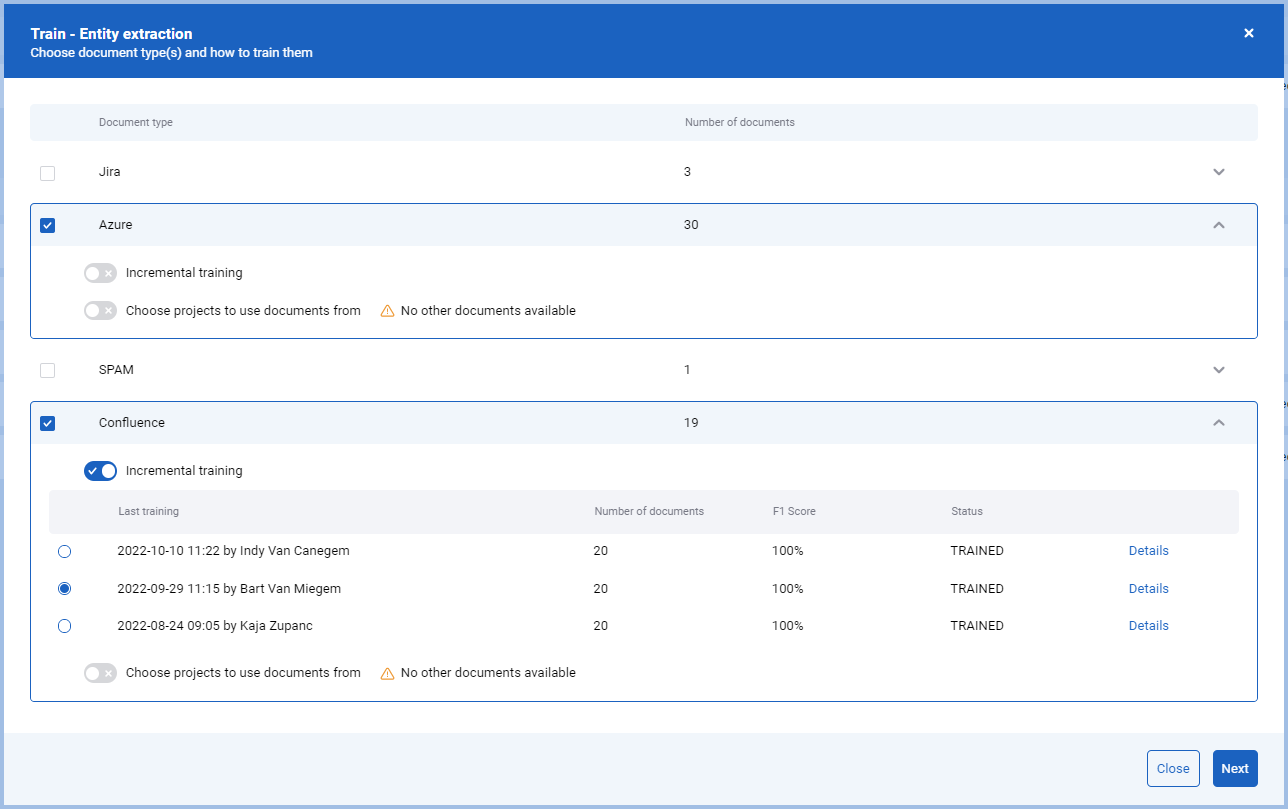Click the Azure document type name

pos(116,225)
